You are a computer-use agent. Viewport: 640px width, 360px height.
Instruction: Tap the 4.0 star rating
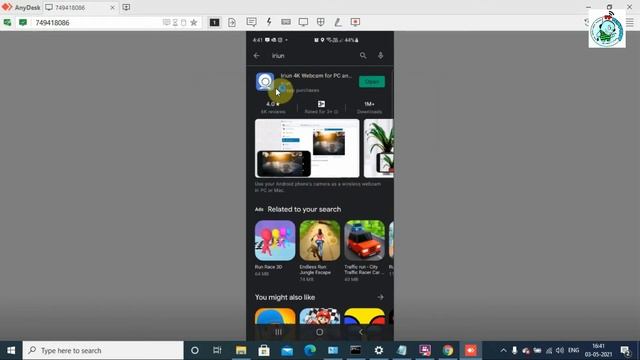click(273, 104)
